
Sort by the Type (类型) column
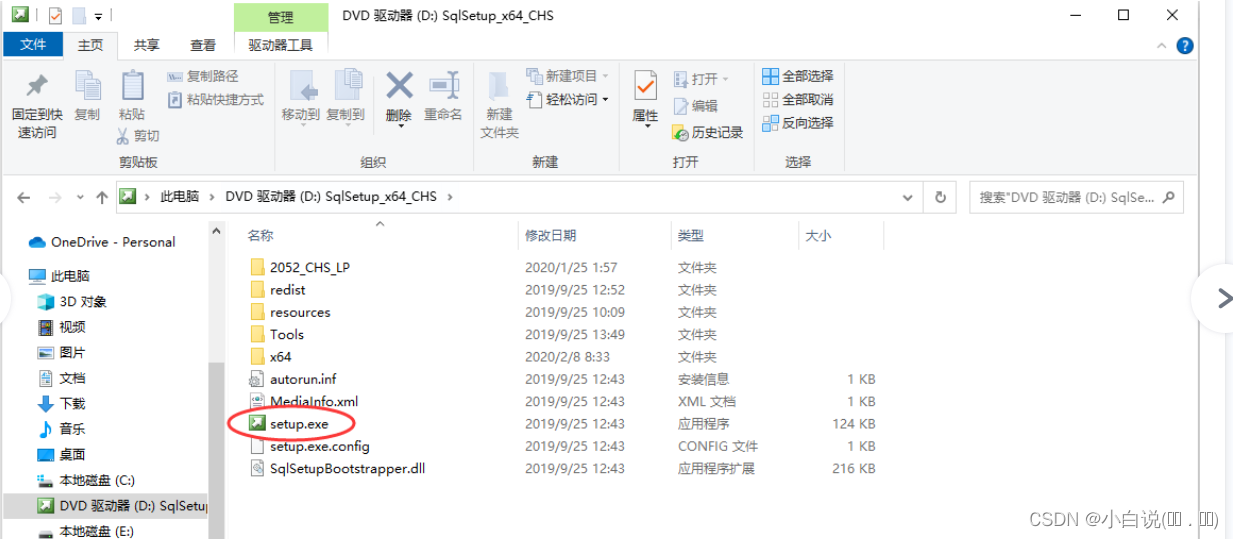click(x=691, y=235)
